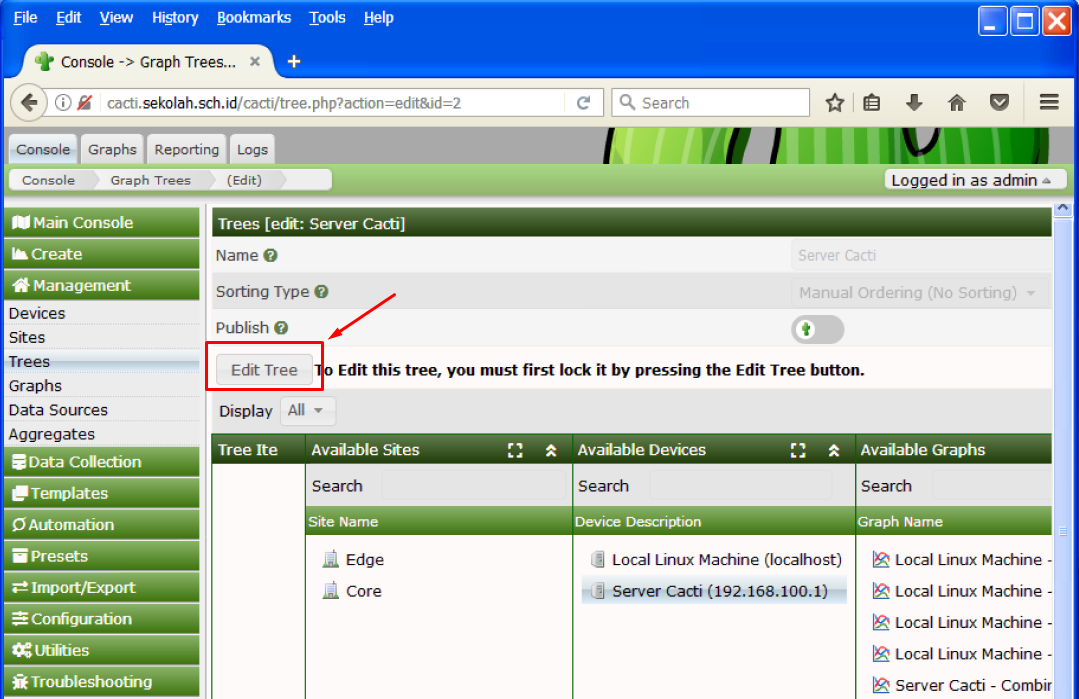Image resolution: width=1079 pixels, height=699 pixels.
Task: Open the Display All dropdown
Action: (307, 411)
